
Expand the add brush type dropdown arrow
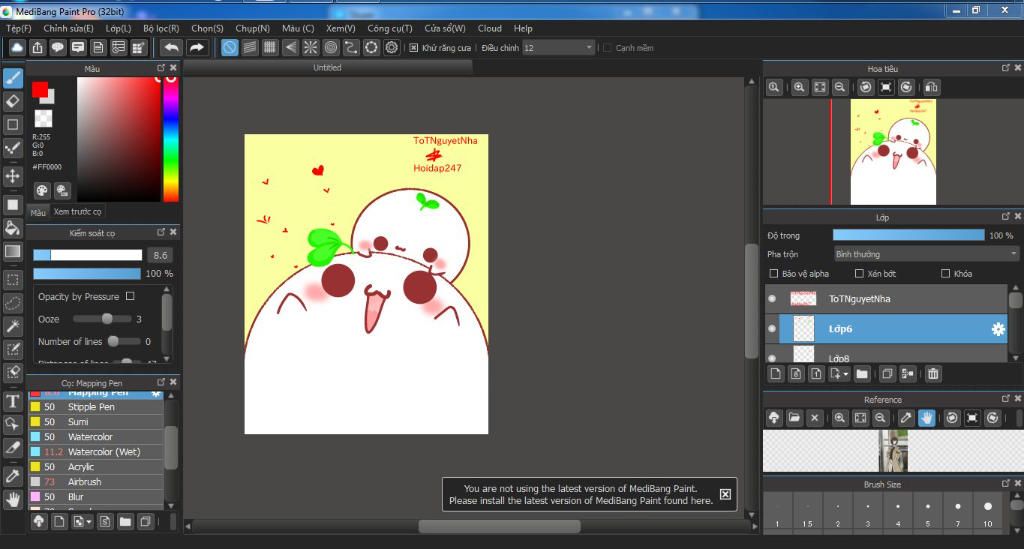tap(89, 522)
